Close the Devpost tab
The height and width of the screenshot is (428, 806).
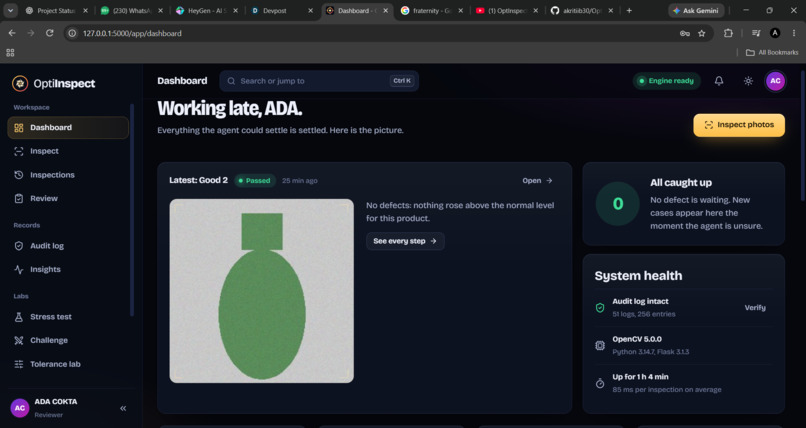(x=310, y=10)
